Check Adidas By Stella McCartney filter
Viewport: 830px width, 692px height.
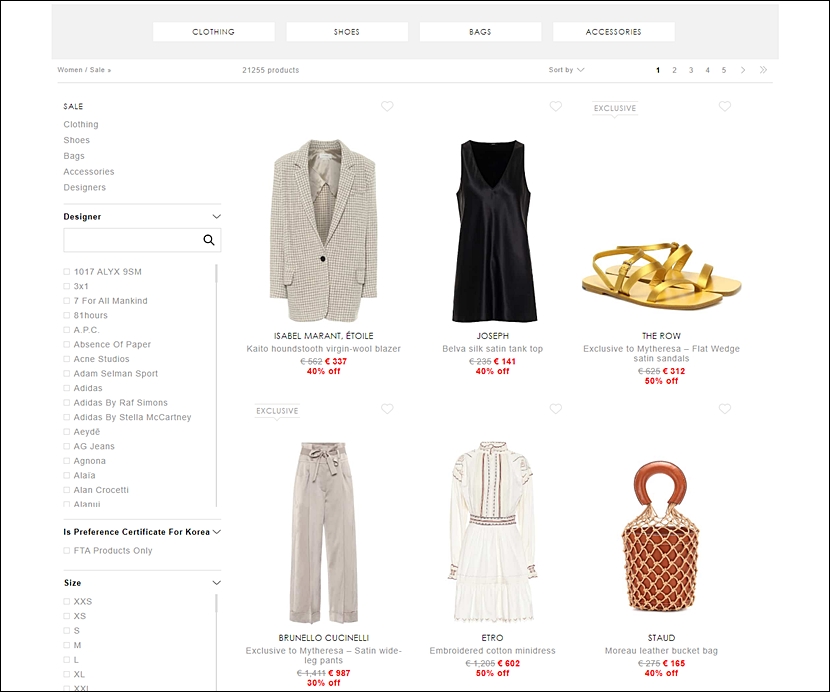pos(67,417)
